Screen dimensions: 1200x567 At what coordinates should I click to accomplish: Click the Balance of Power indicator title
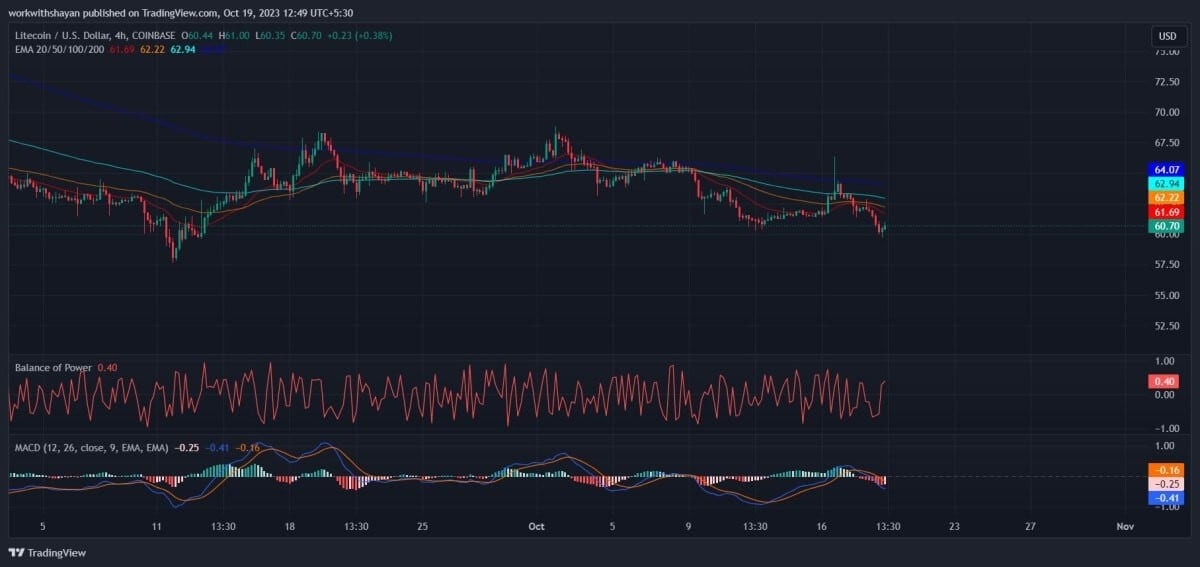click(53, 368)
